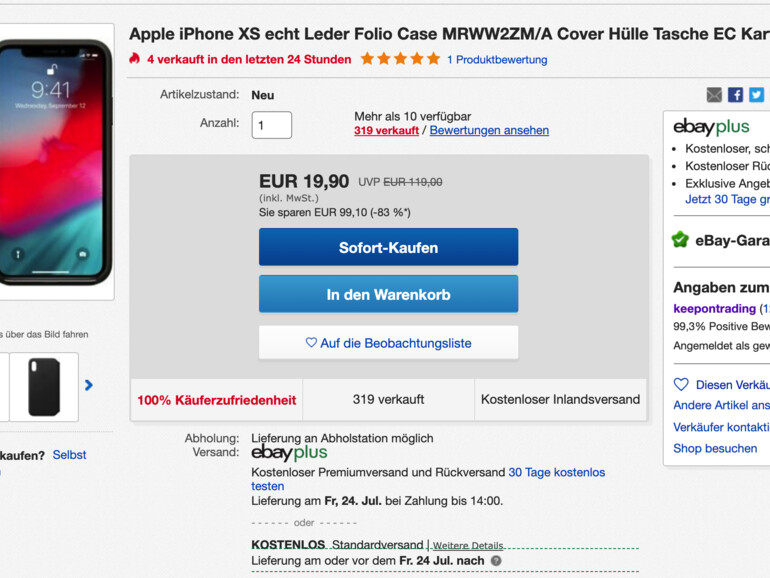Click In den Warenkorb button
770x578 pixels.
pos(388,294)
